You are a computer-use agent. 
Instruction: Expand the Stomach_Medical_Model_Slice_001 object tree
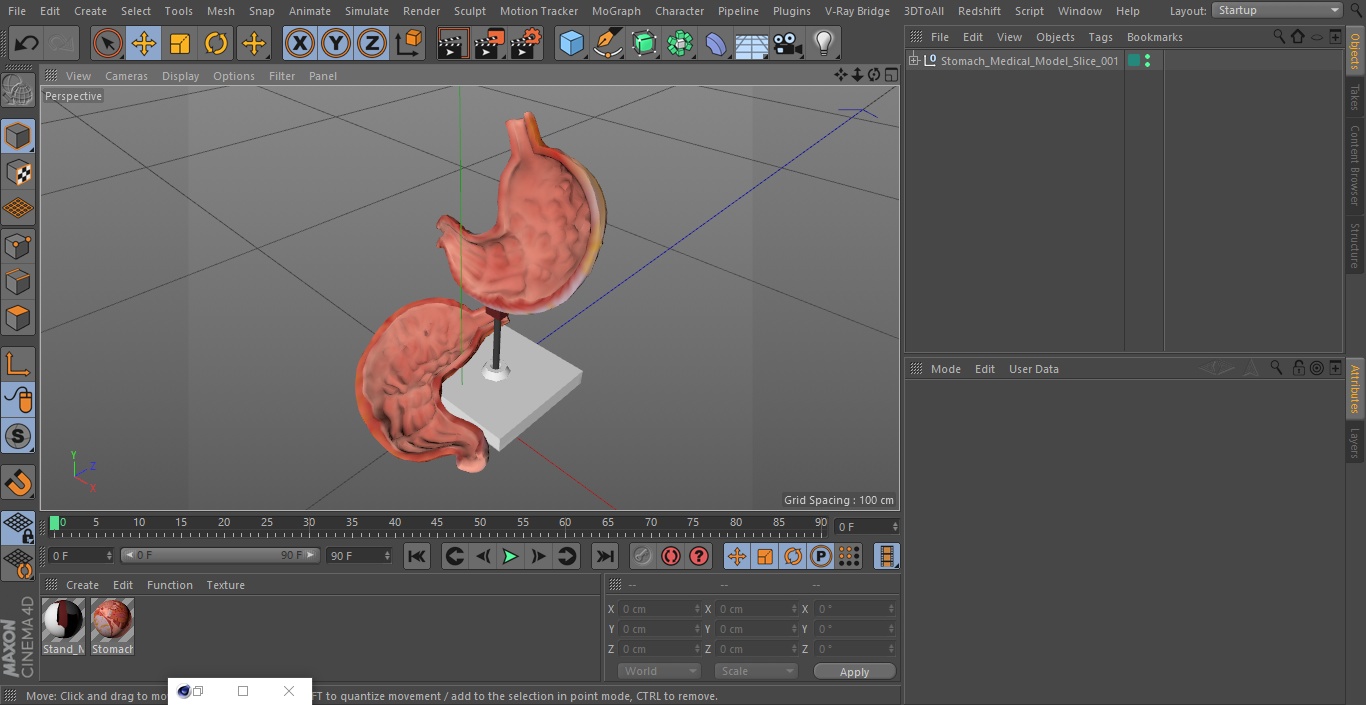(x=913, y=61)
